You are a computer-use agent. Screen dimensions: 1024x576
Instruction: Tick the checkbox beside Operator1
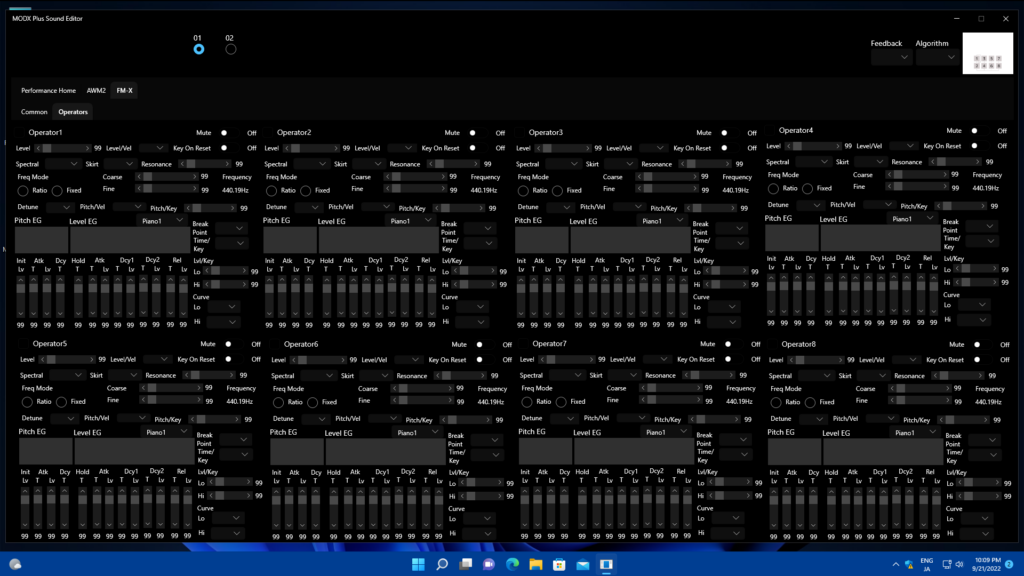pos(21,133)
